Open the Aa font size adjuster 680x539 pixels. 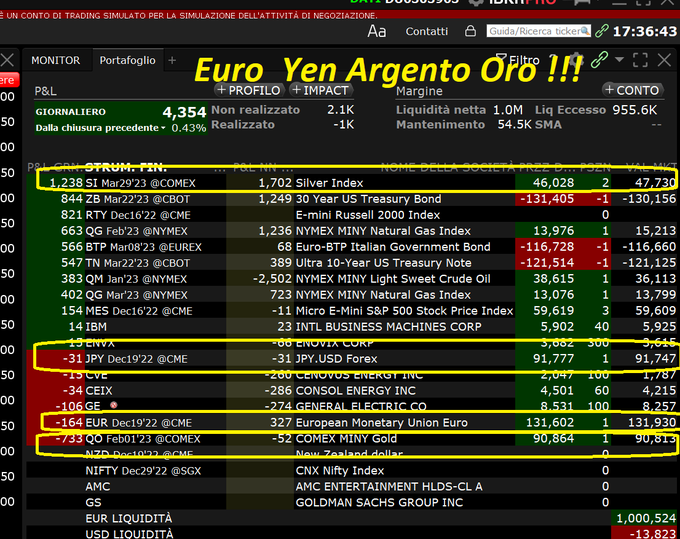click(x=376, y=31)
